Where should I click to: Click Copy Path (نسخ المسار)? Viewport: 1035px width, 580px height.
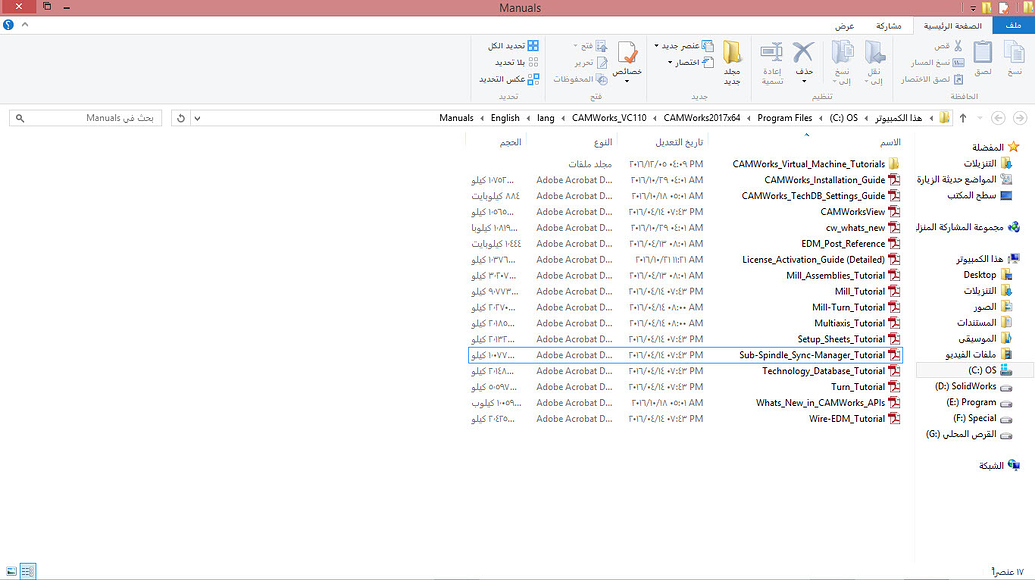pyautogui.click(x=938, y=62)
